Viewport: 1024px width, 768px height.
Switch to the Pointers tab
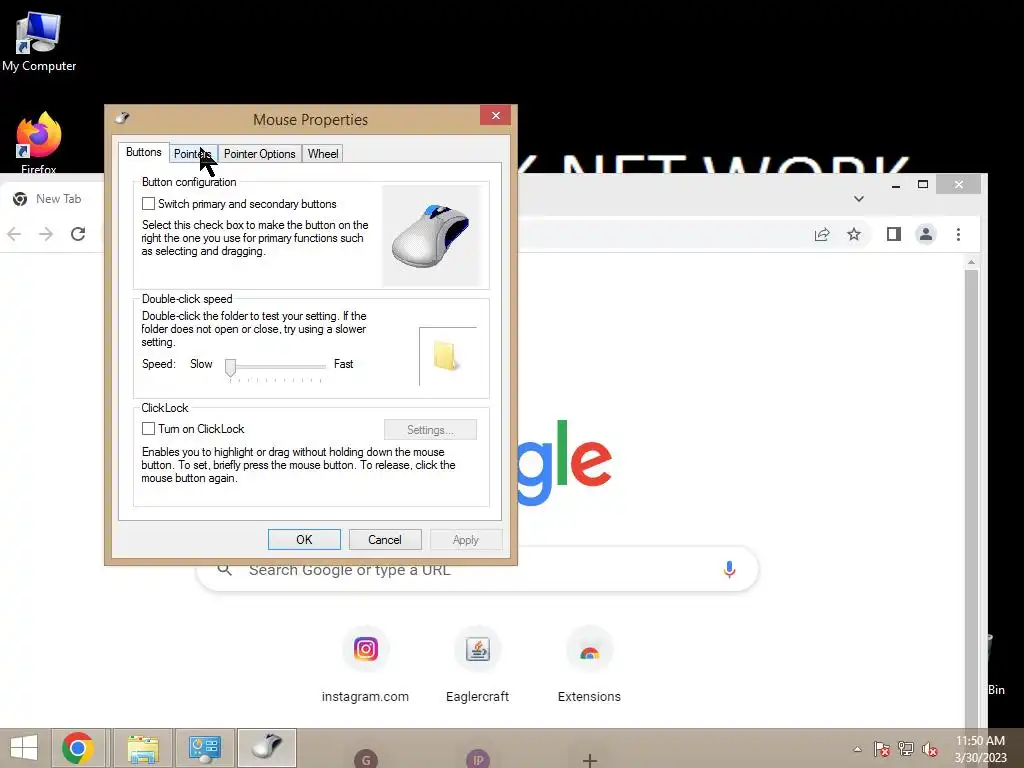coord(193,153)
